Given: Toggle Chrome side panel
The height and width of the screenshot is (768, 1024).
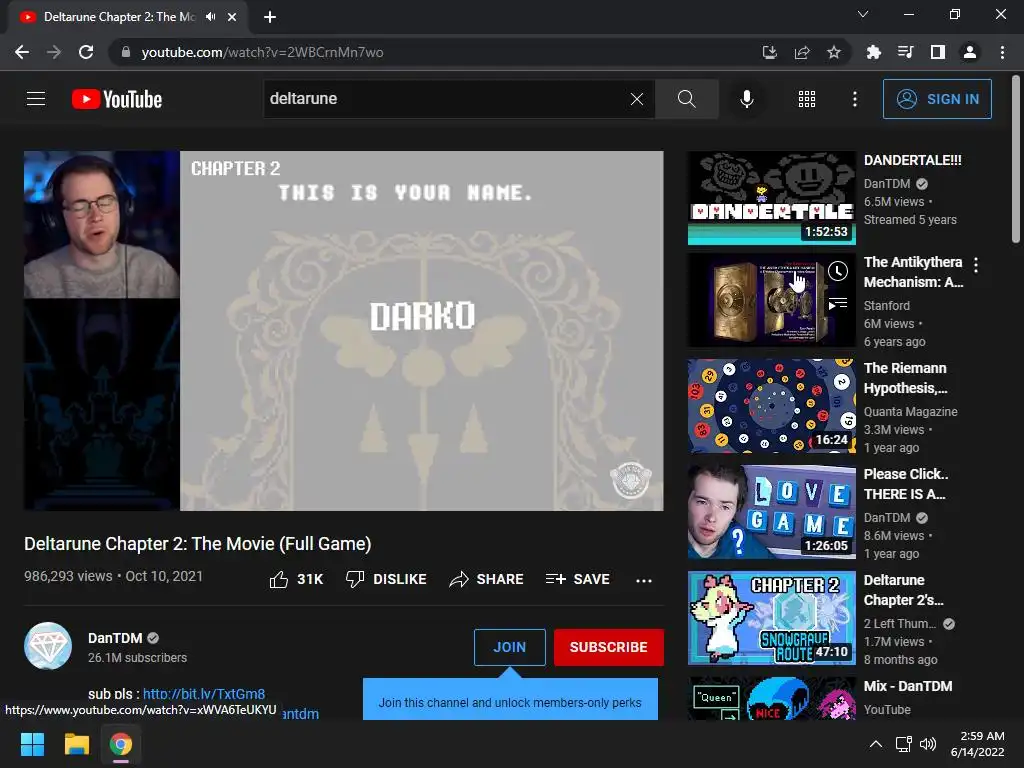Looking at the screenshot, I should 938,52.
